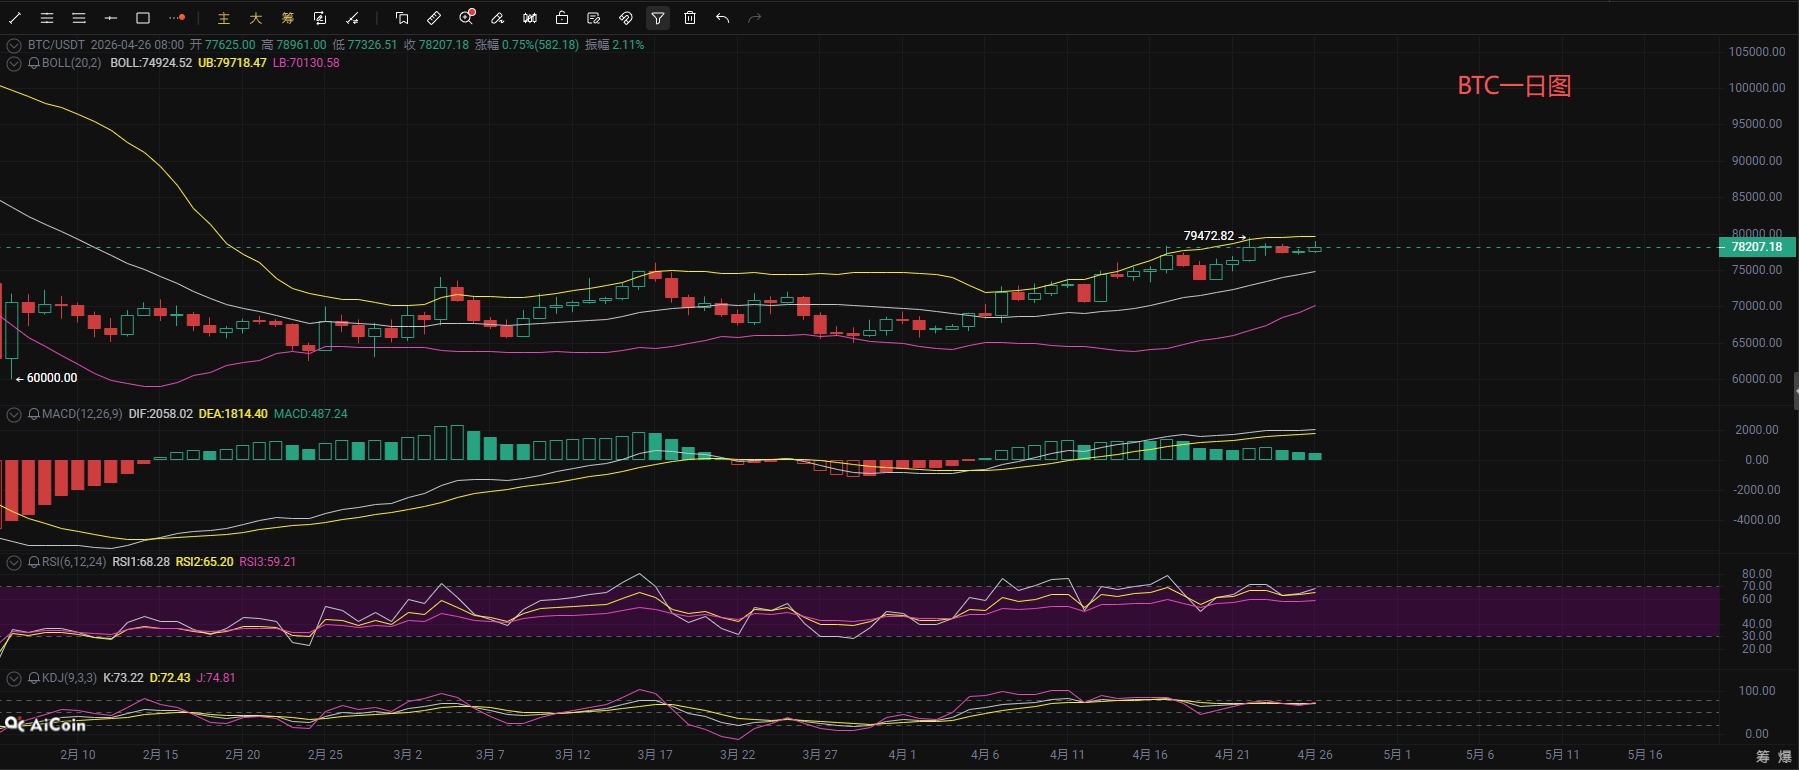Select the trend line drawing tool

[x=15, y=18]
